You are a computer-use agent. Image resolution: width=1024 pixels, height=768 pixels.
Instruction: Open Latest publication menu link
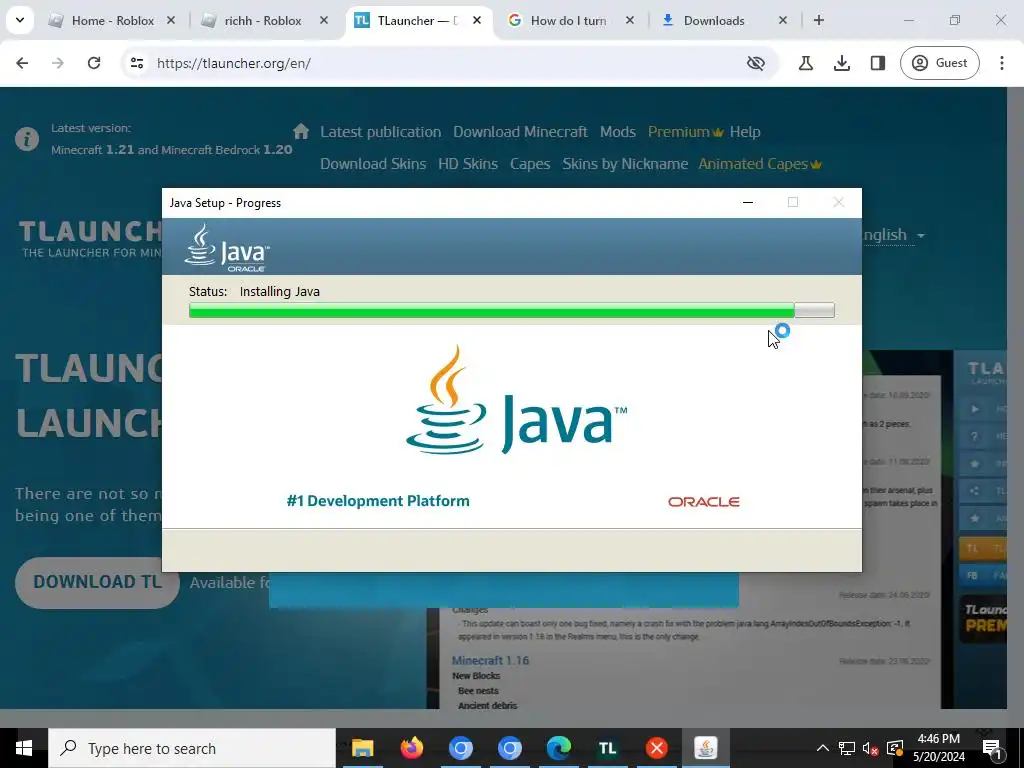point(381,132)
